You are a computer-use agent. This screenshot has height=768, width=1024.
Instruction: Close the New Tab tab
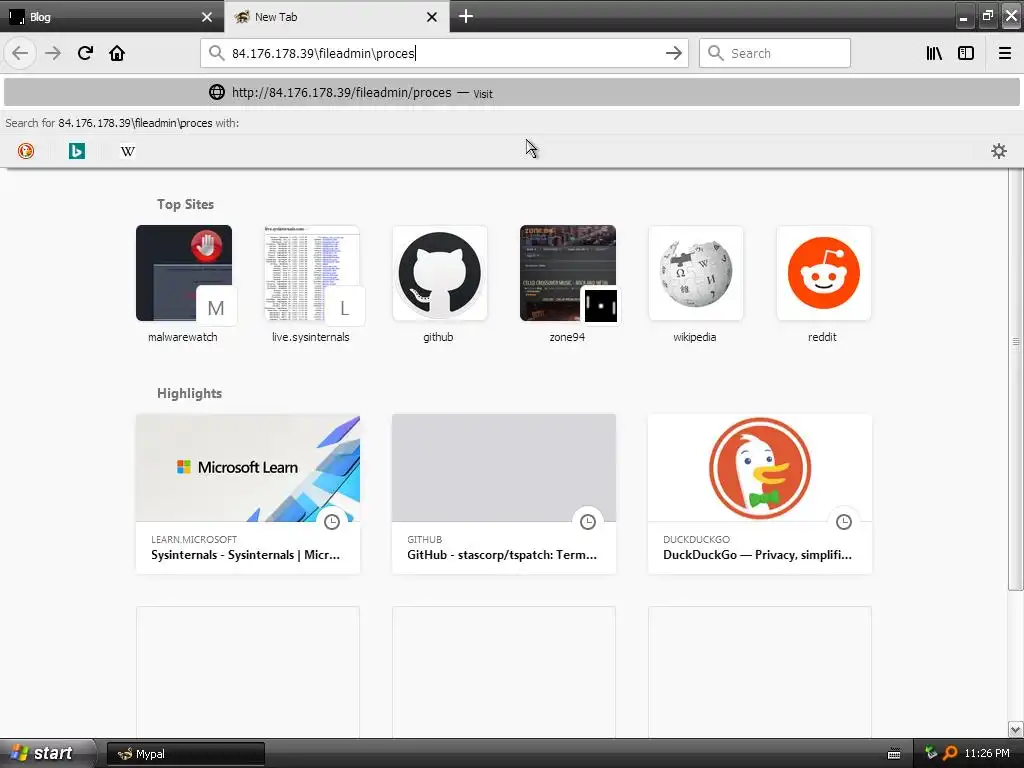point(432,17)
